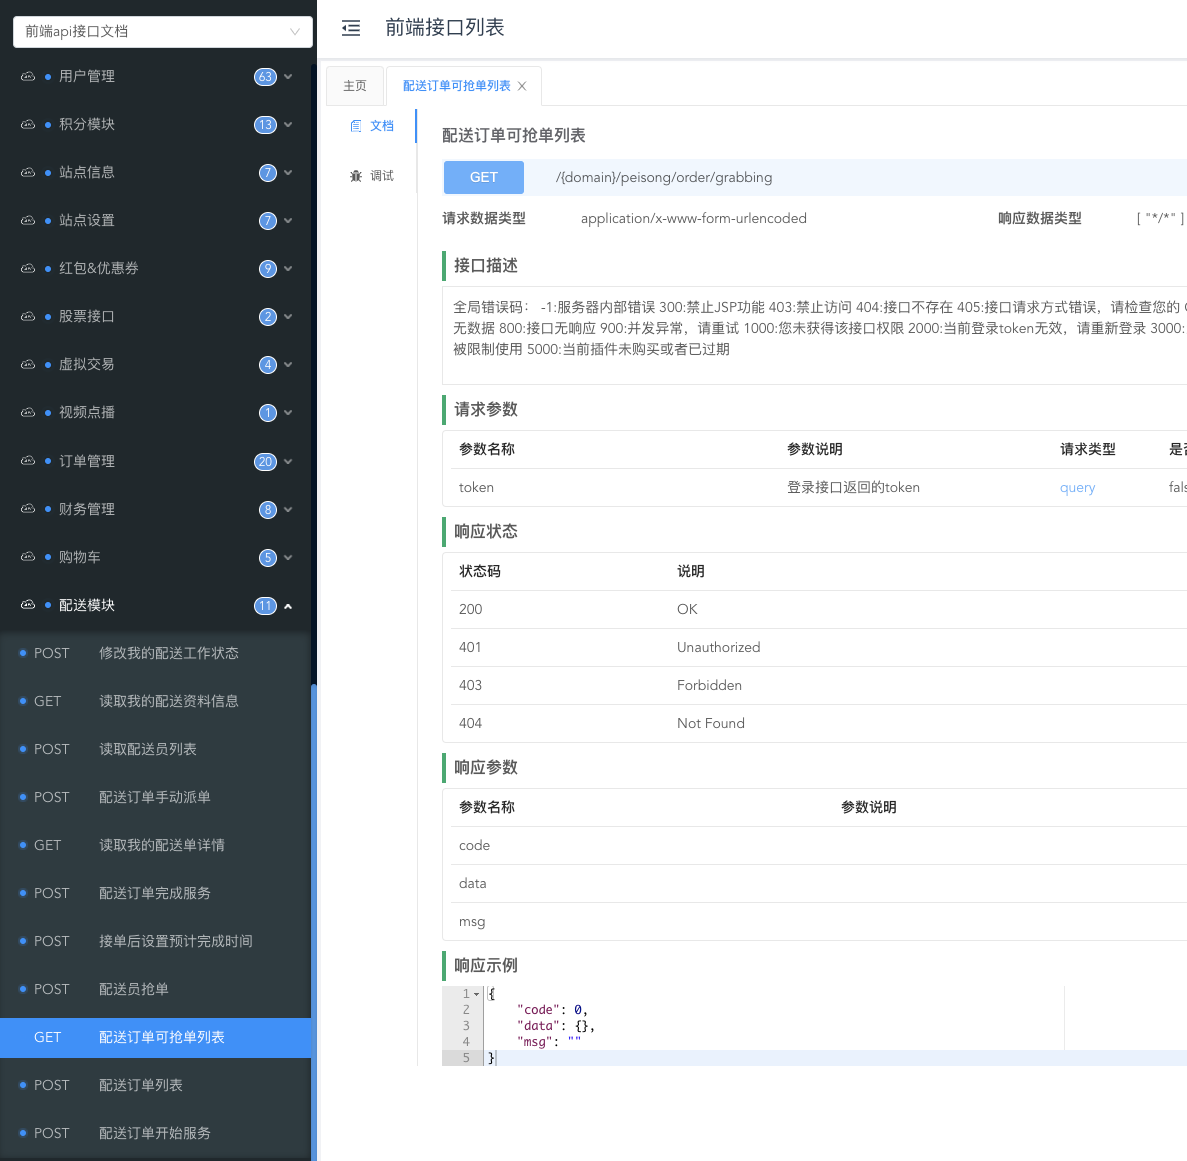Click cloud icon beside 财务管理
Image resolution: width=1187 pixels, height=1161 pixels.
[x=28, y=509]
